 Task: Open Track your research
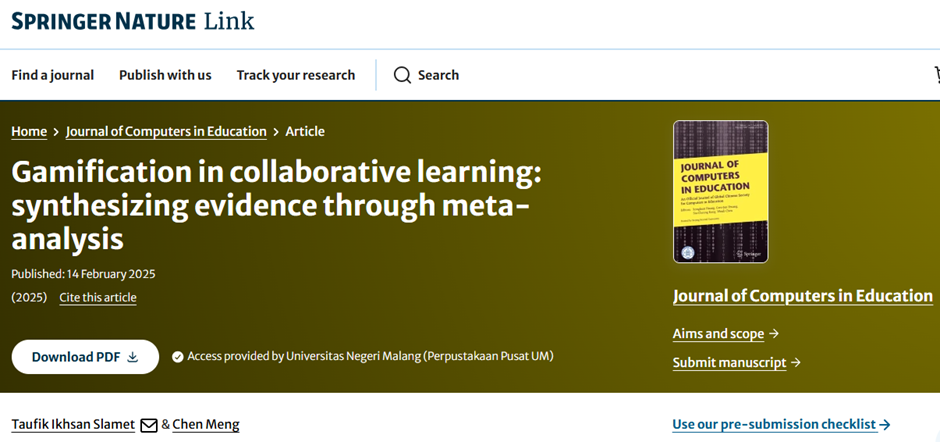(x=296, y=75)
